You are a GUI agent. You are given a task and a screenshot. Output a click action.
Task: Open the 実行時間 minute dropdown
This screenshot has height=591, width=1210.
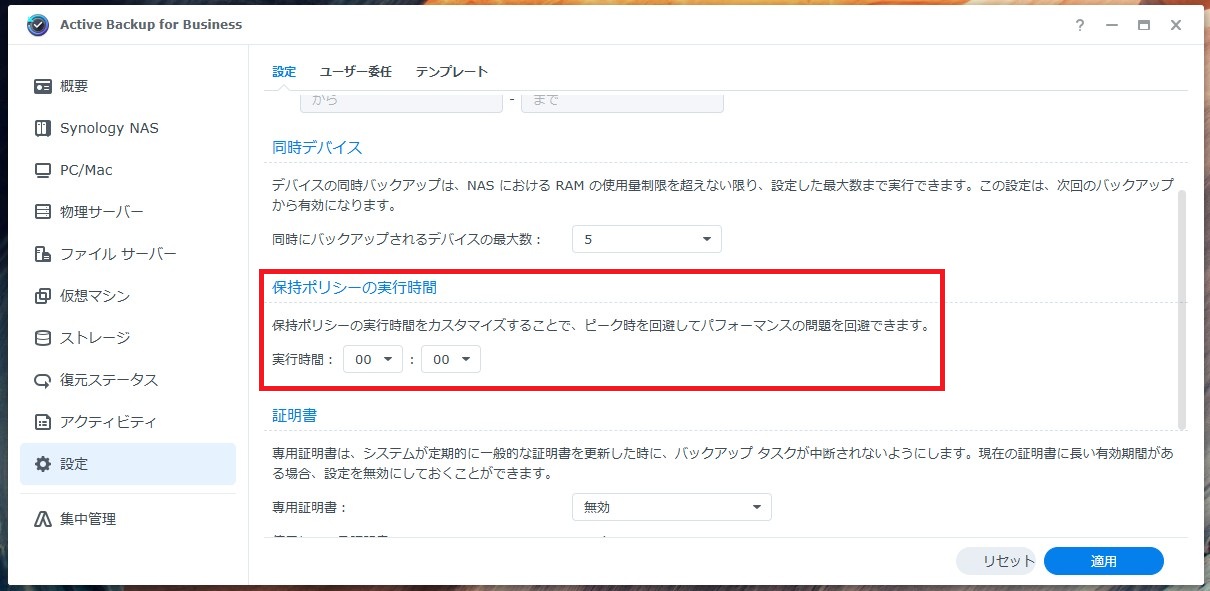(x=451, y=359)
